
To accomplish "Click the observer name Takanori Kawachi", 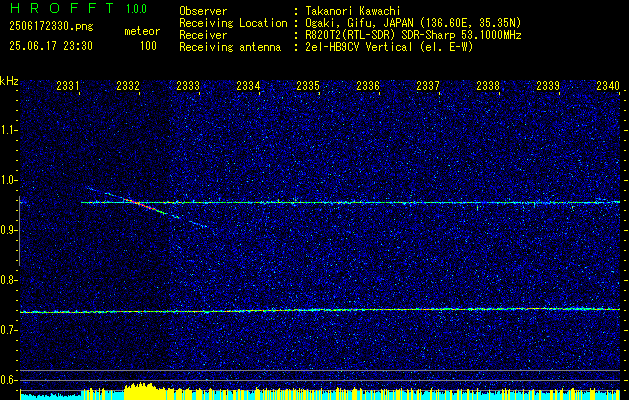I will click(353, 11).
